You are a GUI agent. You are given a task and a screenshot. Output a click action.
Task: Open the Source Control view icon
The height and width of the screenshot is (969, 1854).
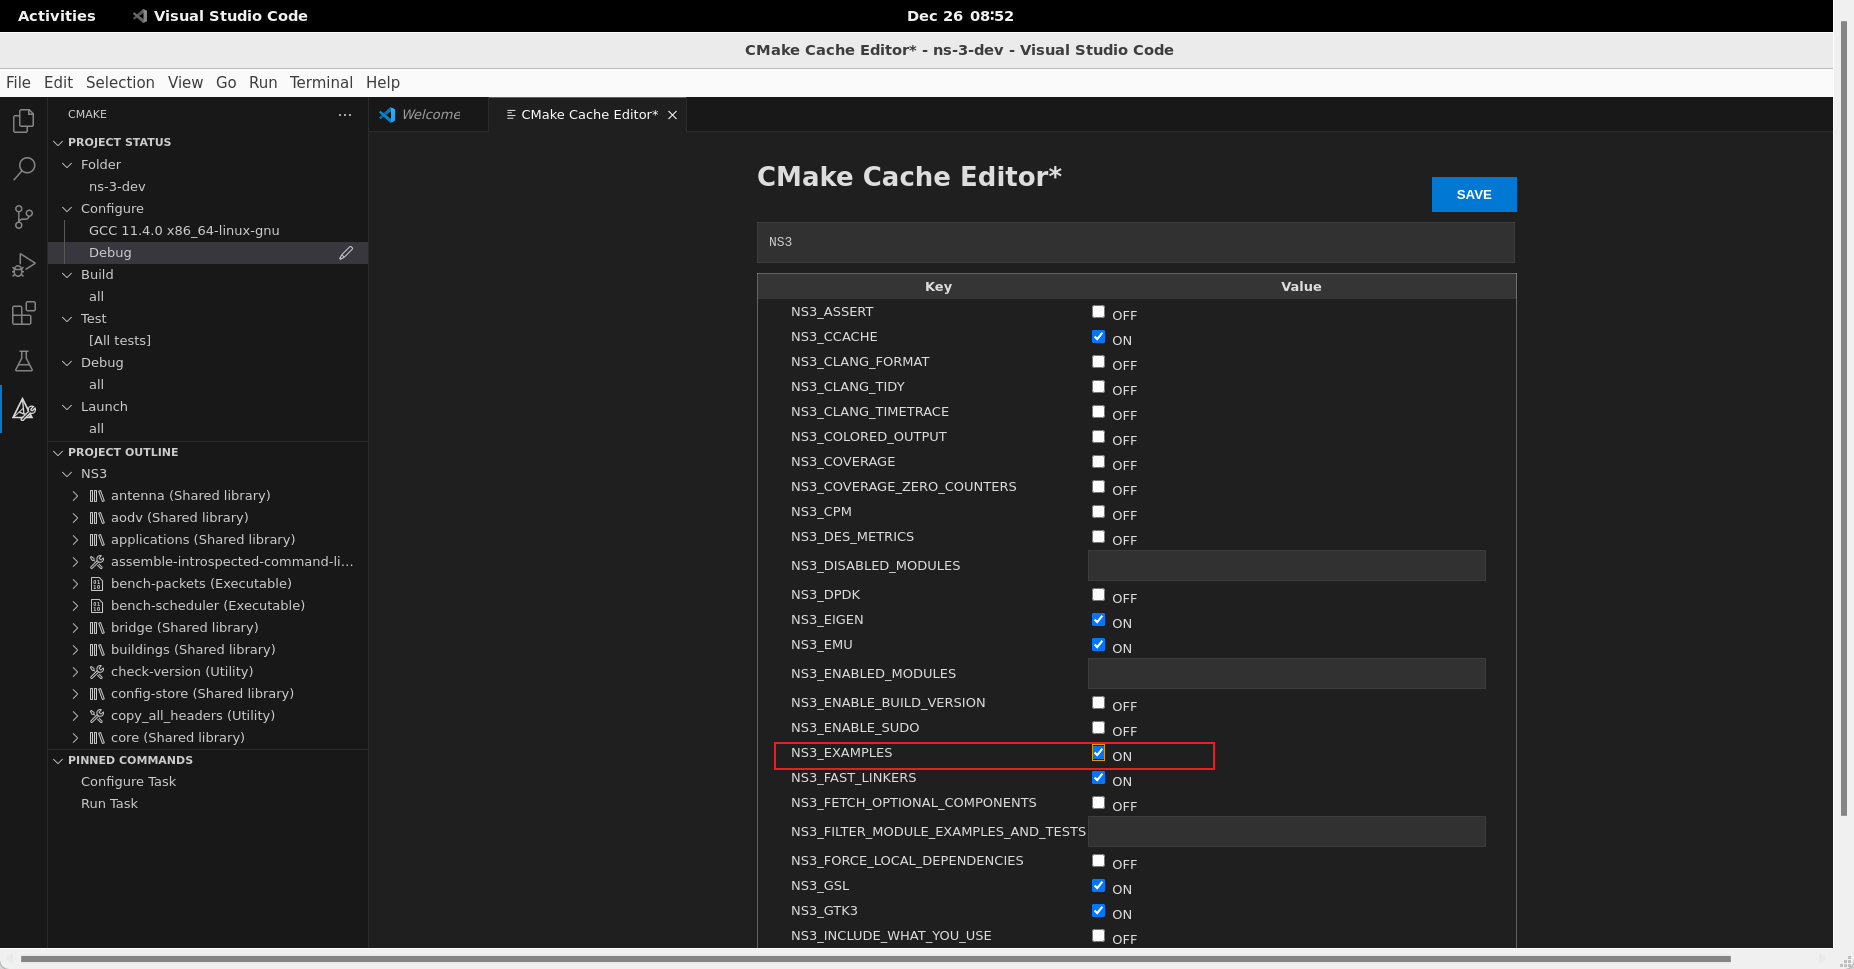coord(24,216)
